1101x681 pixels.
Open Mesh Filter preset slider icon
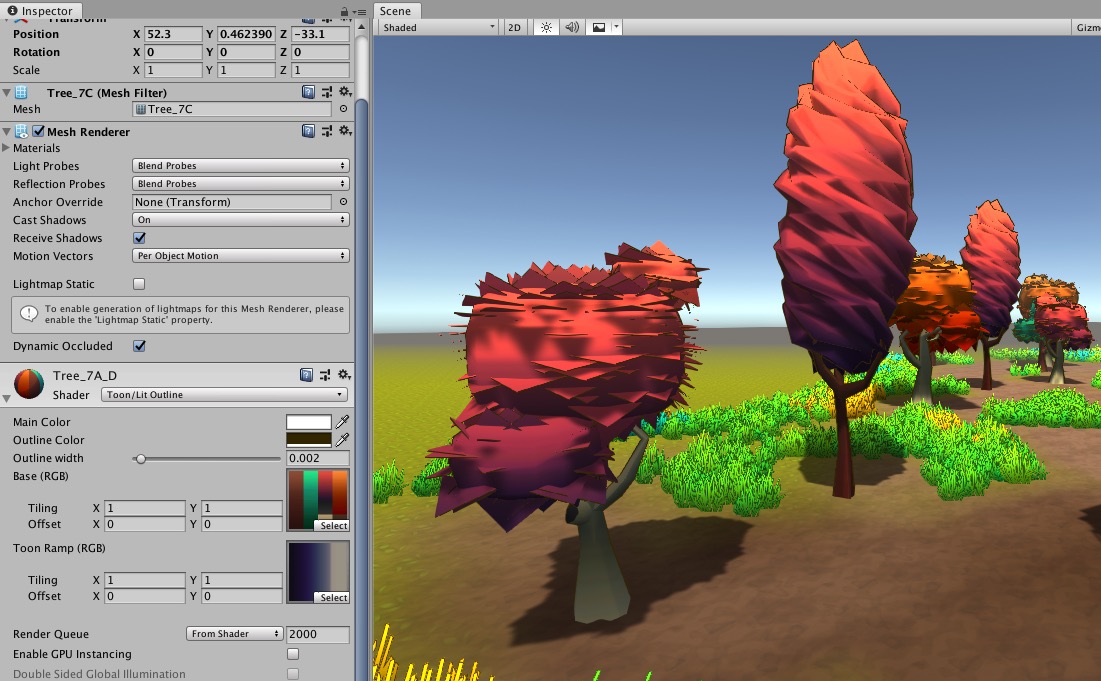(327, 92)
